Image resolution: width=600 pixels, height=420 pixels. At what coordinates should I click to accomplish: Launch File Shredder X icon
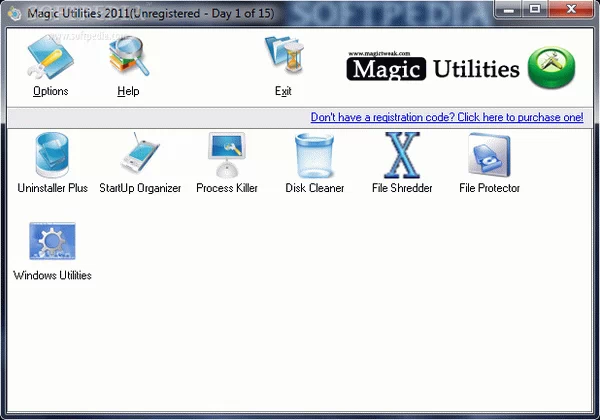tap(402, 155)
